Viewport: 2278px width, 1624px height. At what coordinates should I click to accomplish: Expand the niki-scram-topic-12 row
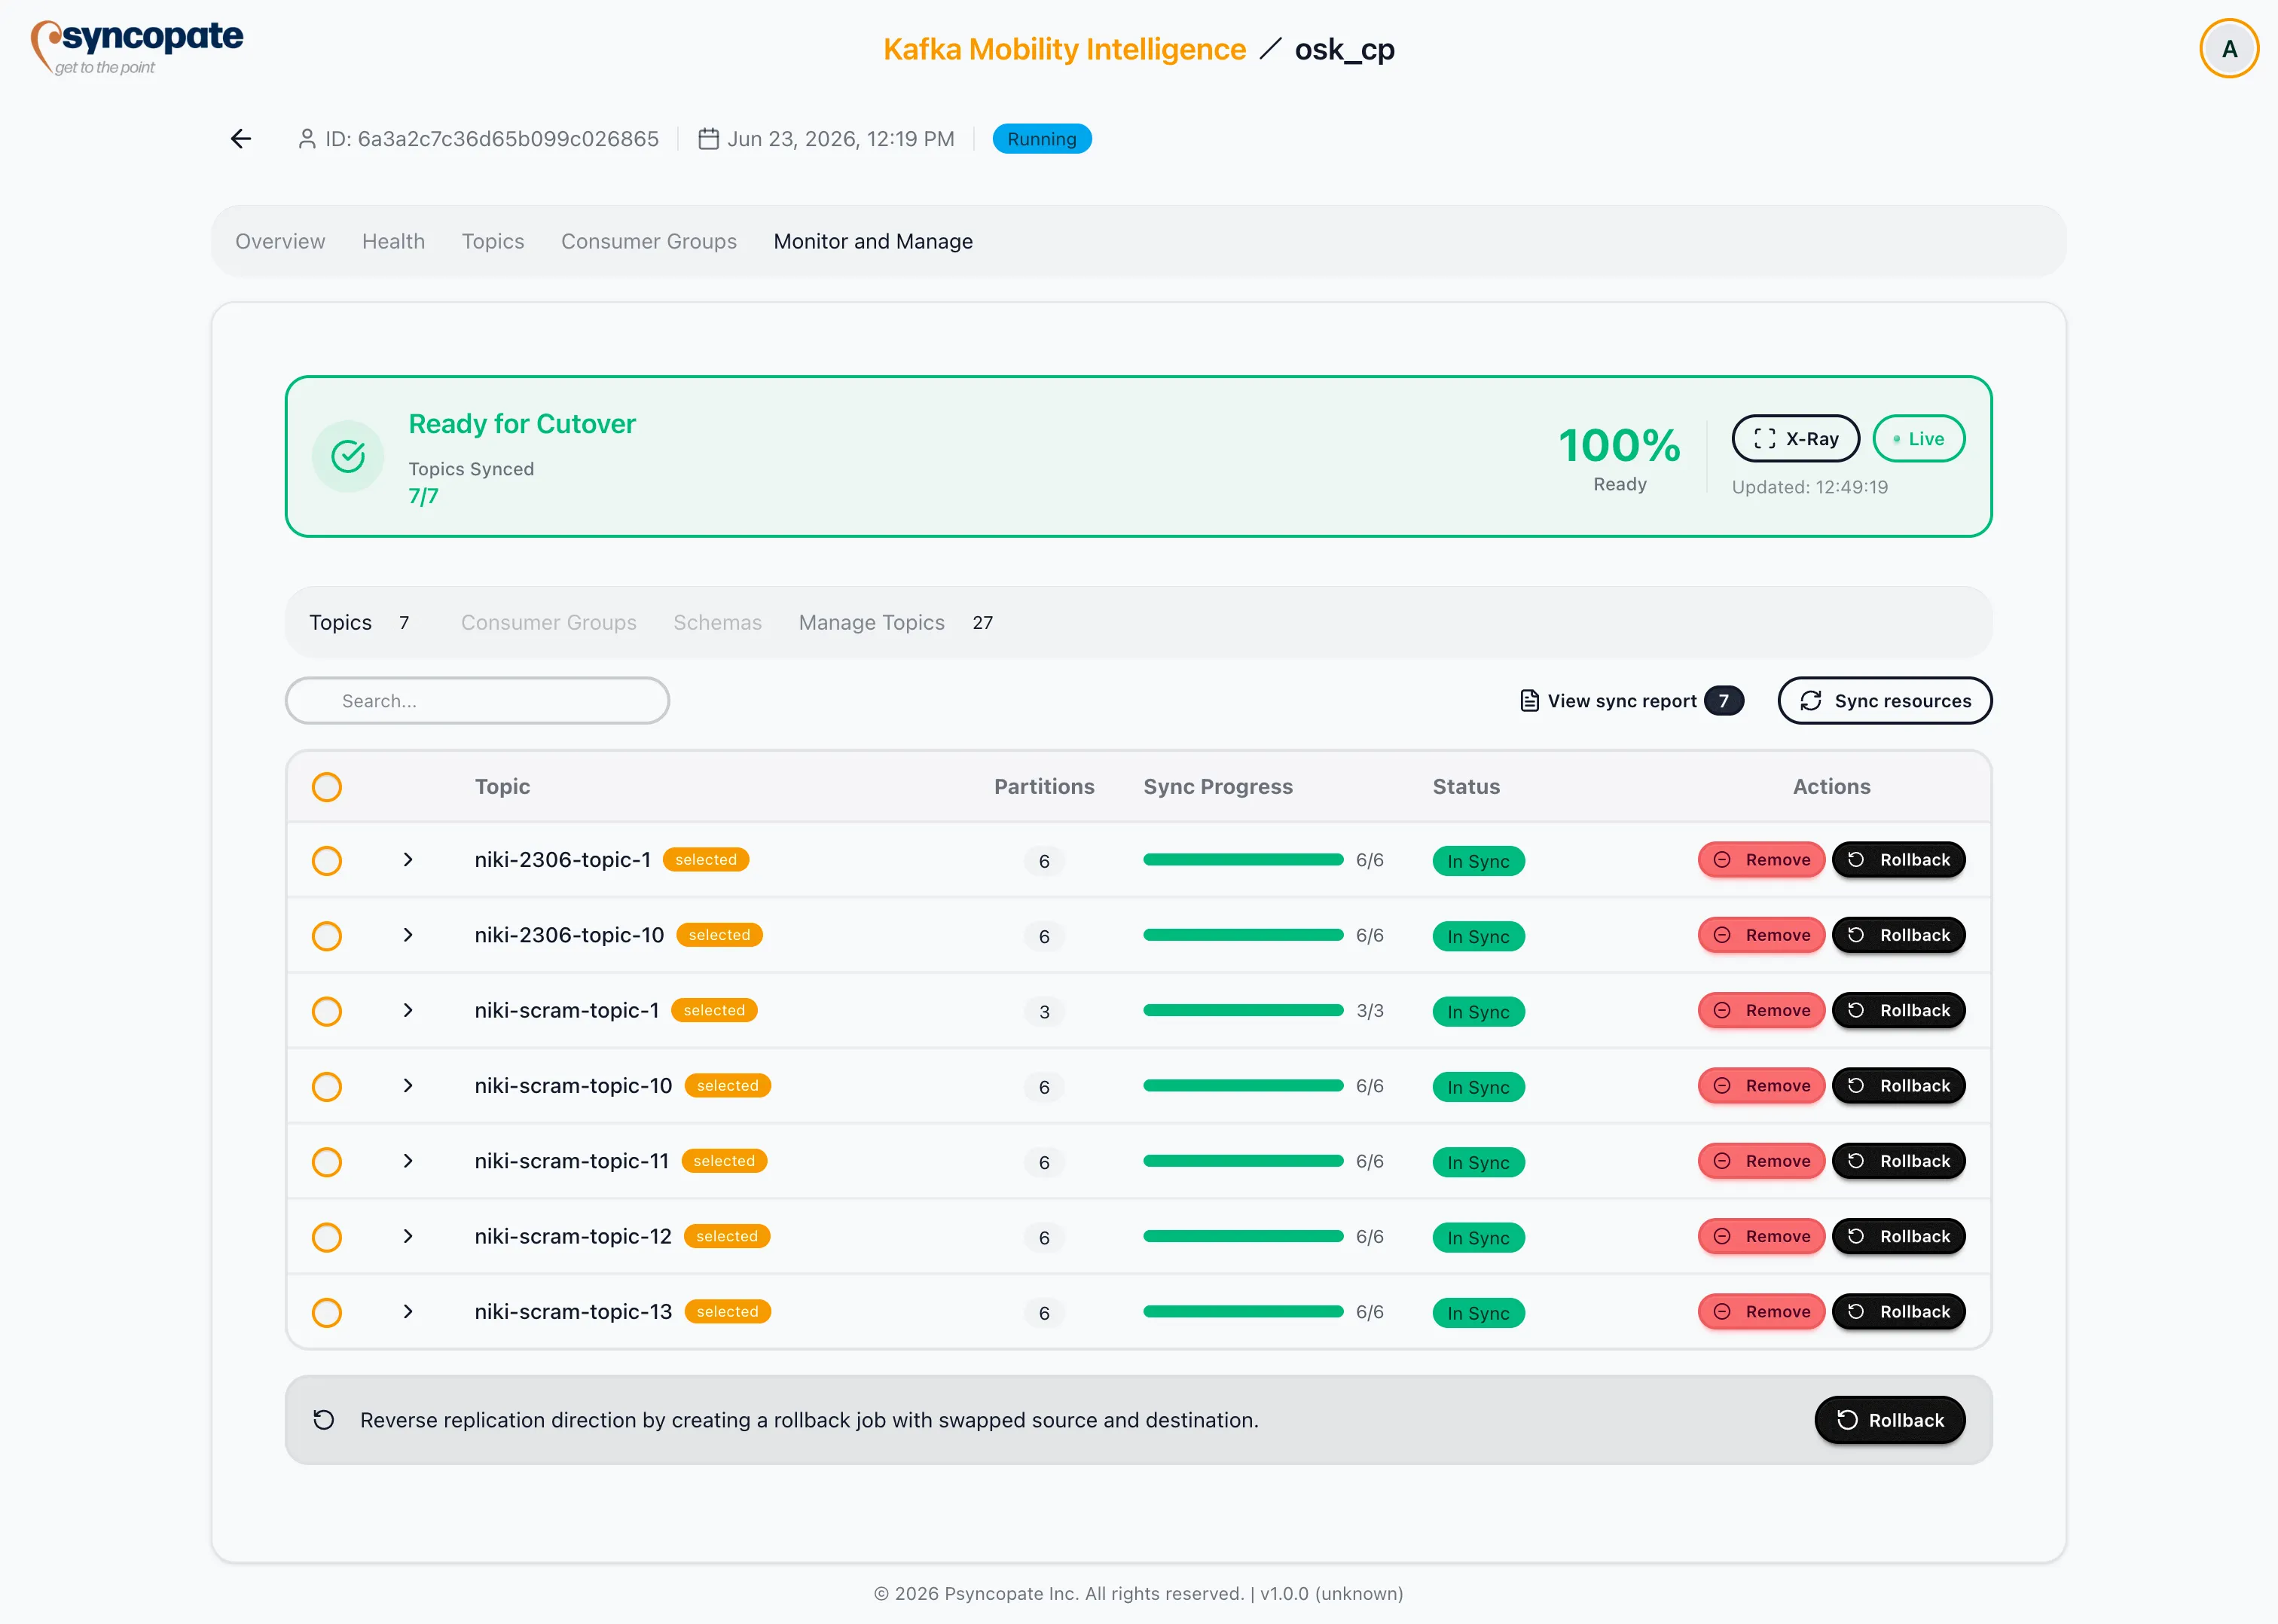tap(408, 1236)
